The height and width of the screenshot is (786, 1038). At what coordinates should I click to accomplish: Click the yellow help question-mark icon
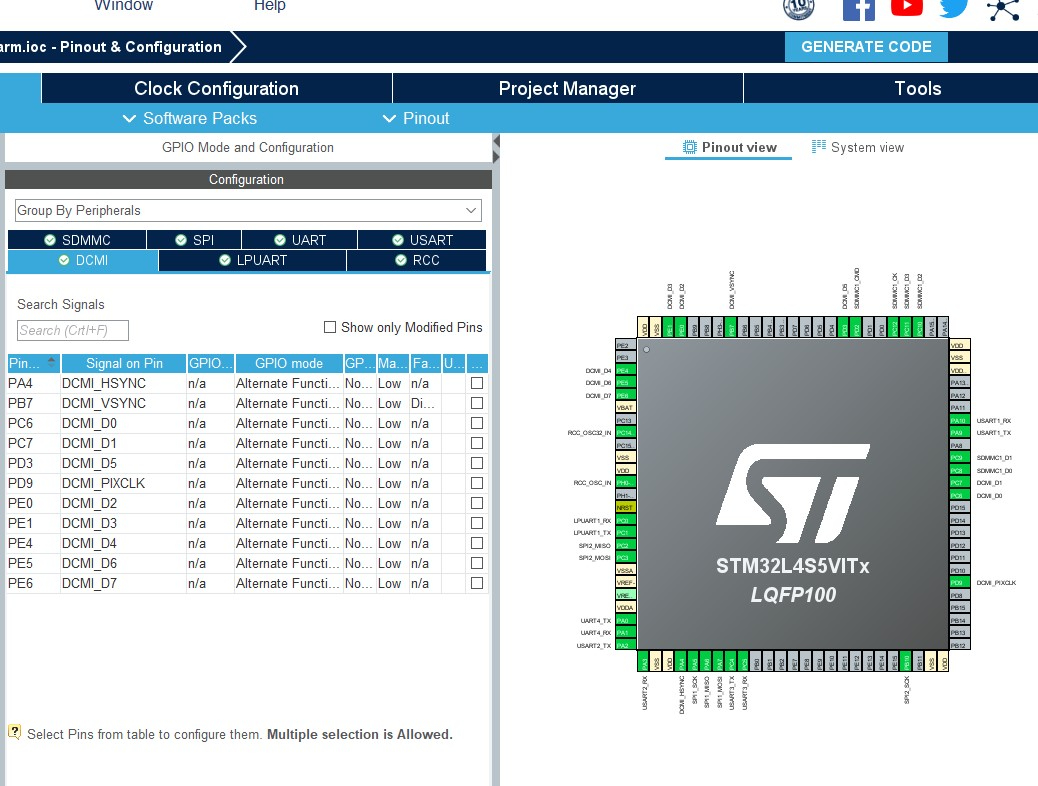[x=14, y=732]
